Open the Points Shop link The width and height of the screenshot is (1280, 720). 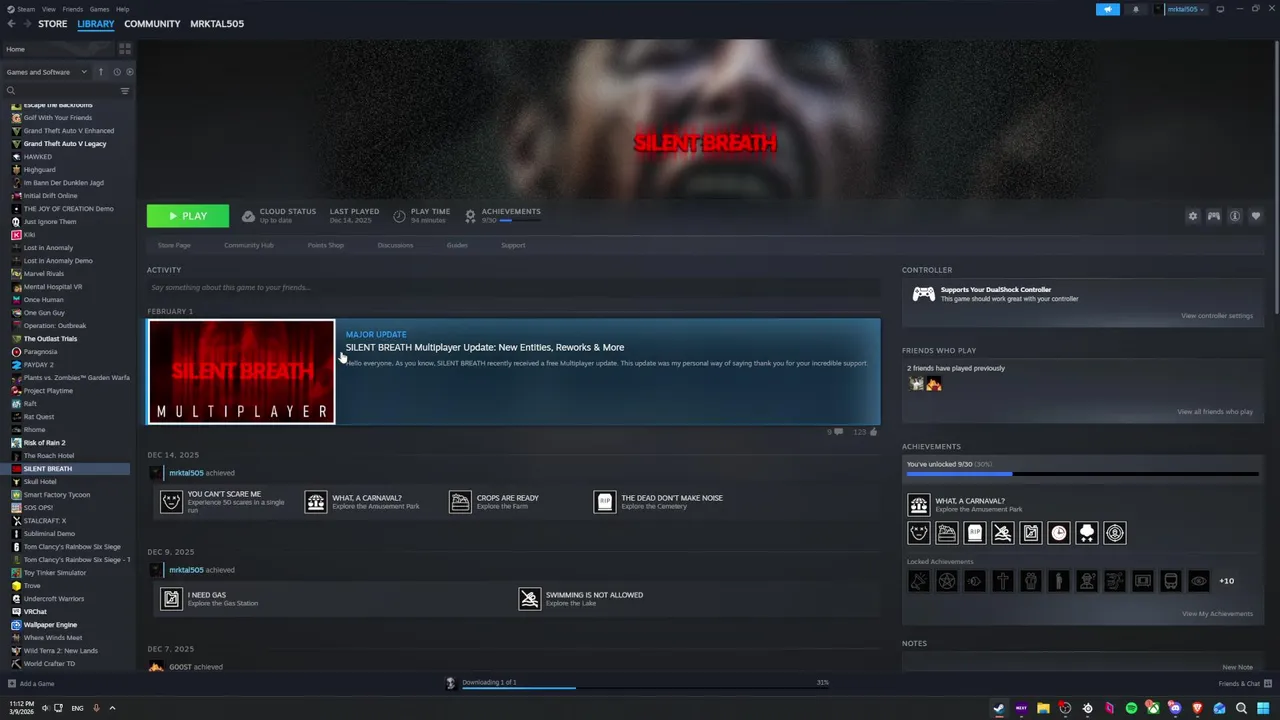(325, 245)
